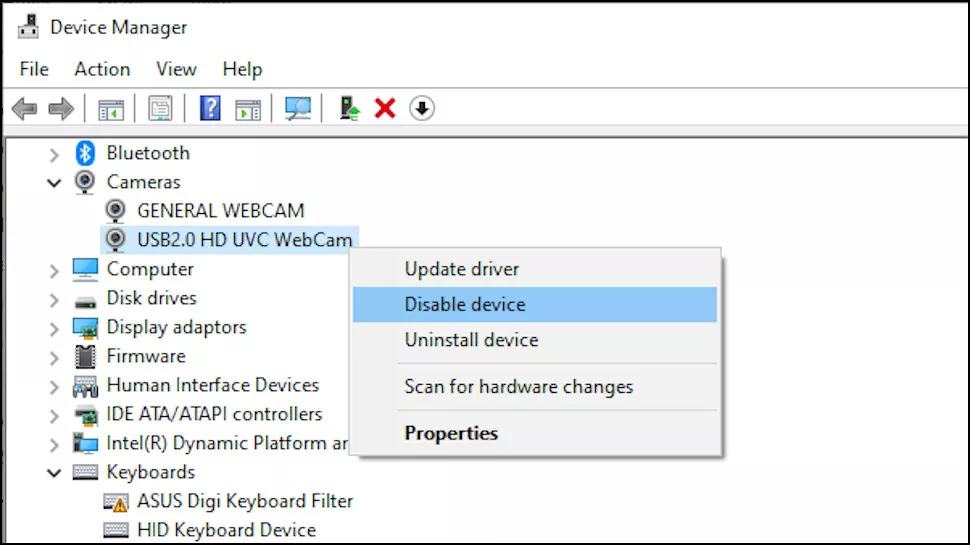
Task: Select the Computer tree label
Action: 150,269
